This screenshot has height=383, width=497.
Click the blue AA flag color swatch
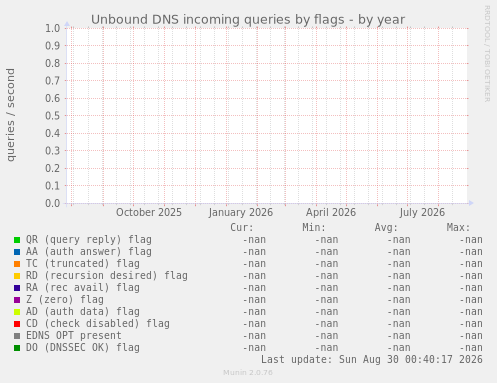(17, 252)
